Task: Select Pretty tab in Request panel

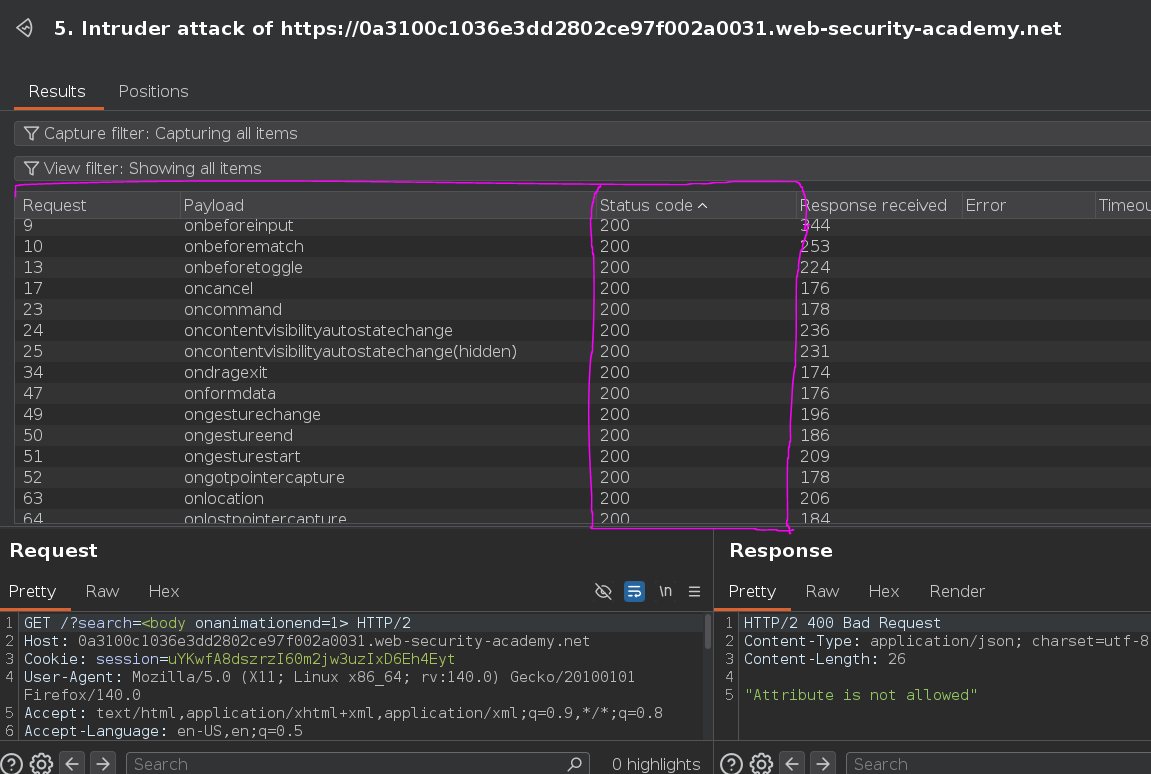Action: (x=32, y=591)
